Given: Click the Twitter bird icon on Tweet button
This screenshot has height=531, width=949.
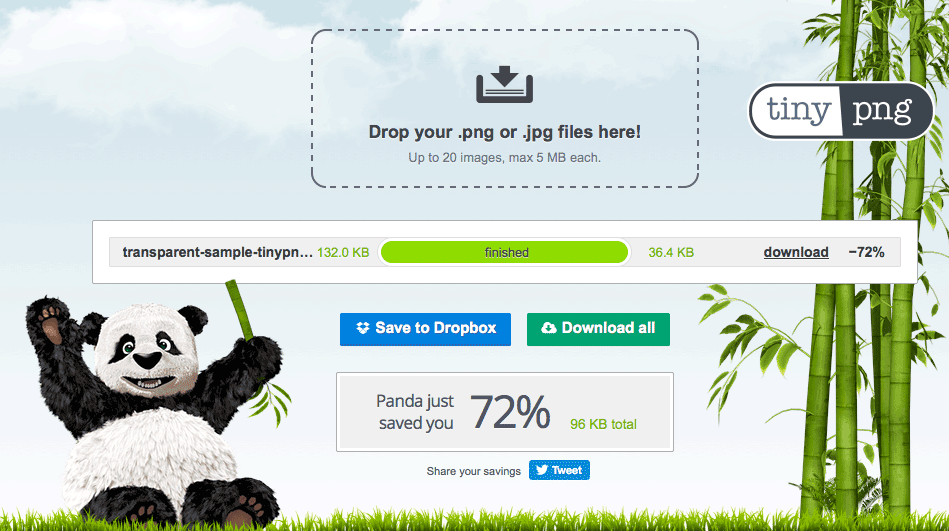Looking at the screenshot, I should [542, 470].
